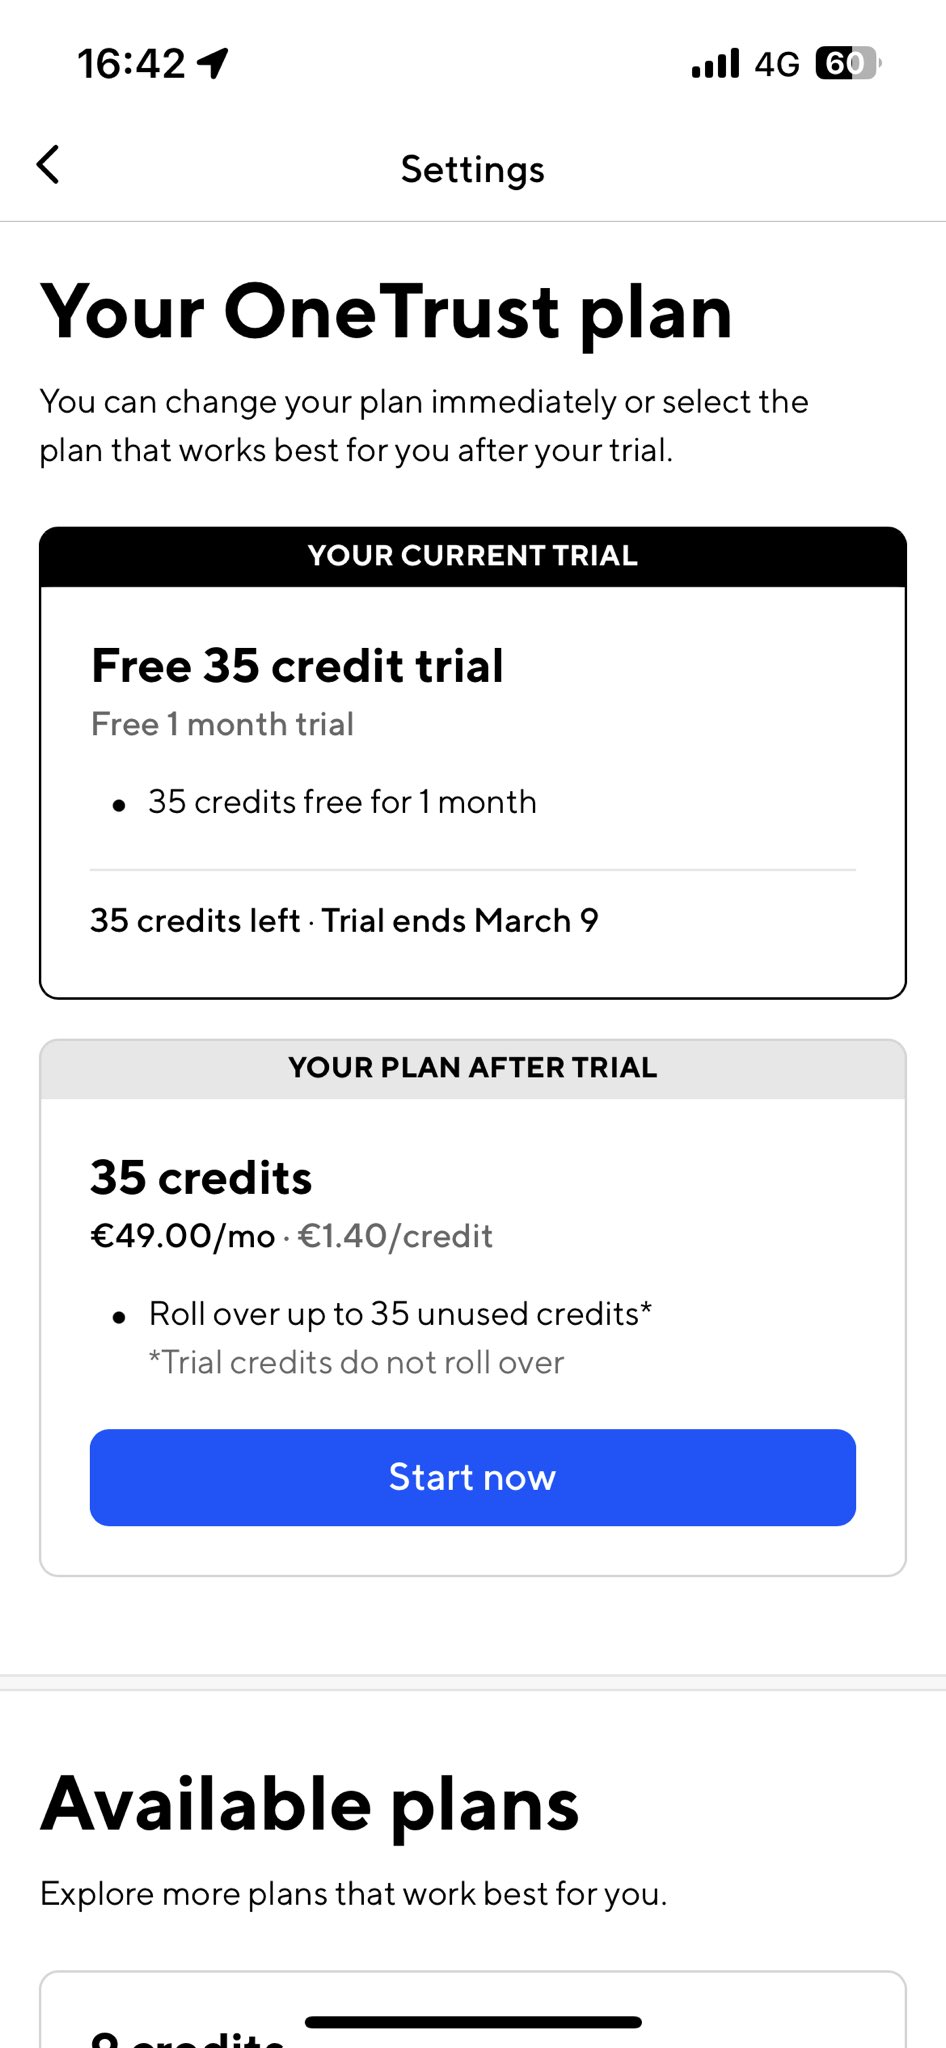Screen dimensions: 946x2048
Task: Tap the cellular signal bars icon
Action: coord(715,63)
